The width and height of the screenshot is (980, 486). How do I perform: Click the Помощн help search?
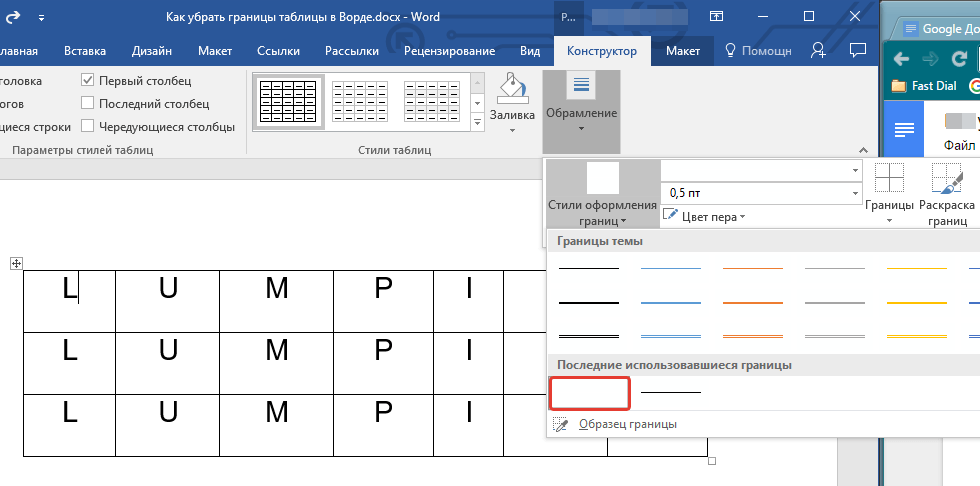point(757,51)
